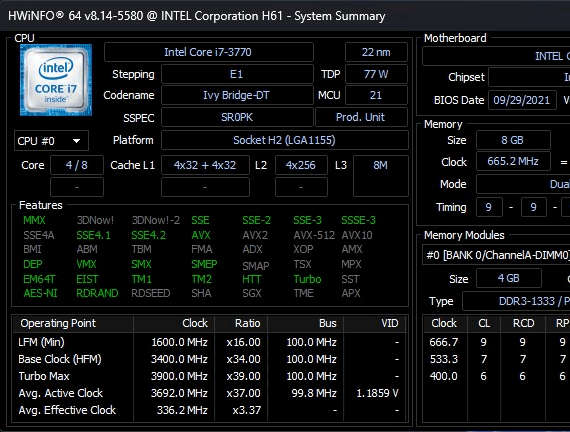Screen dimensions: 570x432
Task: Select the Cache L1 4x32 + 4x32 field
Action: click(x=205, y=165)
